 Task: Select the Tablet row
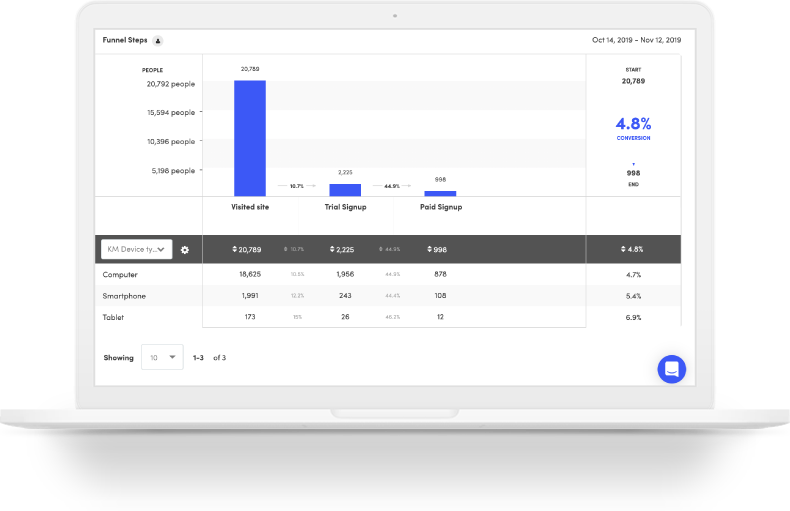tap(113, 317)
